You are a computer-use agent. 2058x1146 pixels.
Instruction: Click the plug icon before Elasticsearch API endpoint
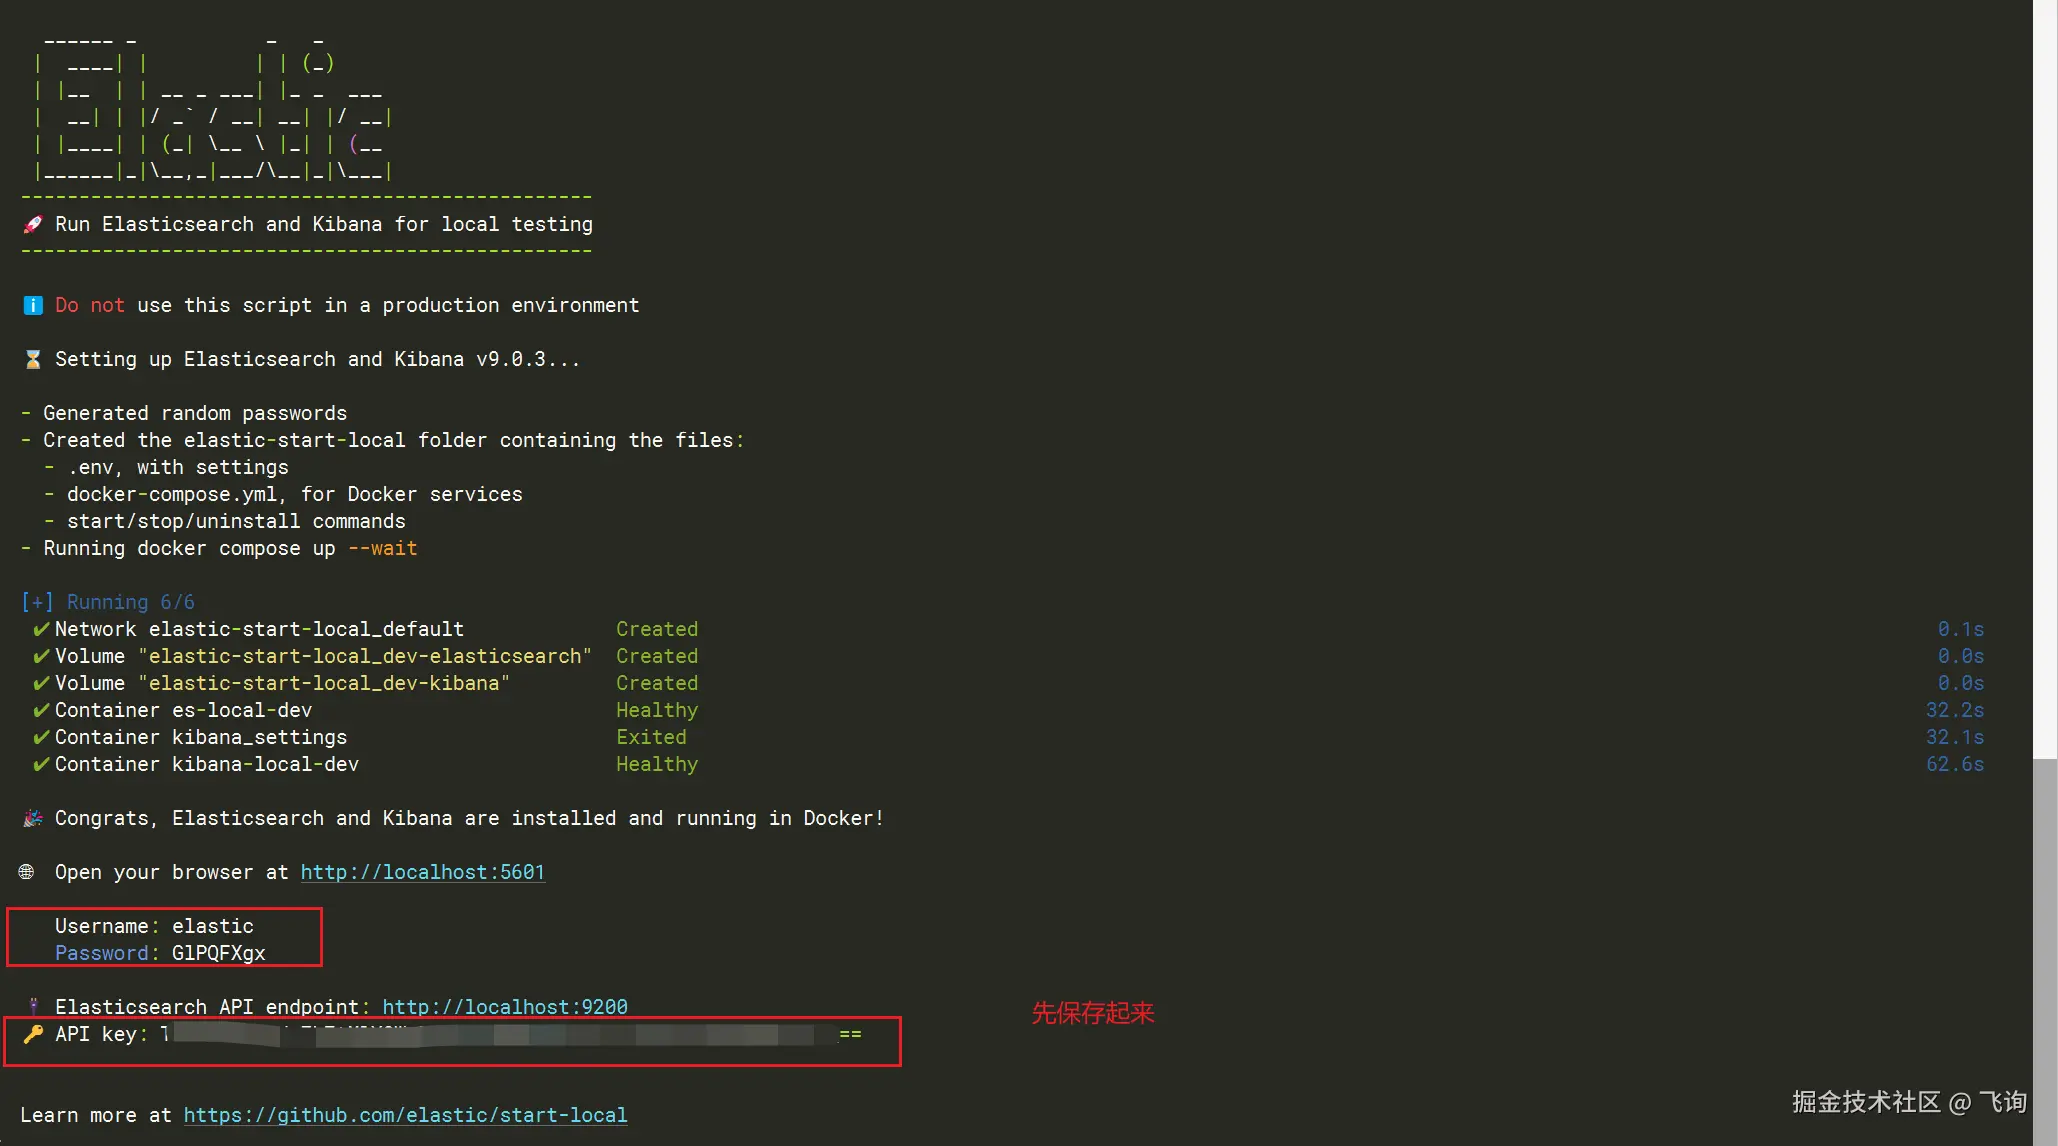(x=33, y=1006)
